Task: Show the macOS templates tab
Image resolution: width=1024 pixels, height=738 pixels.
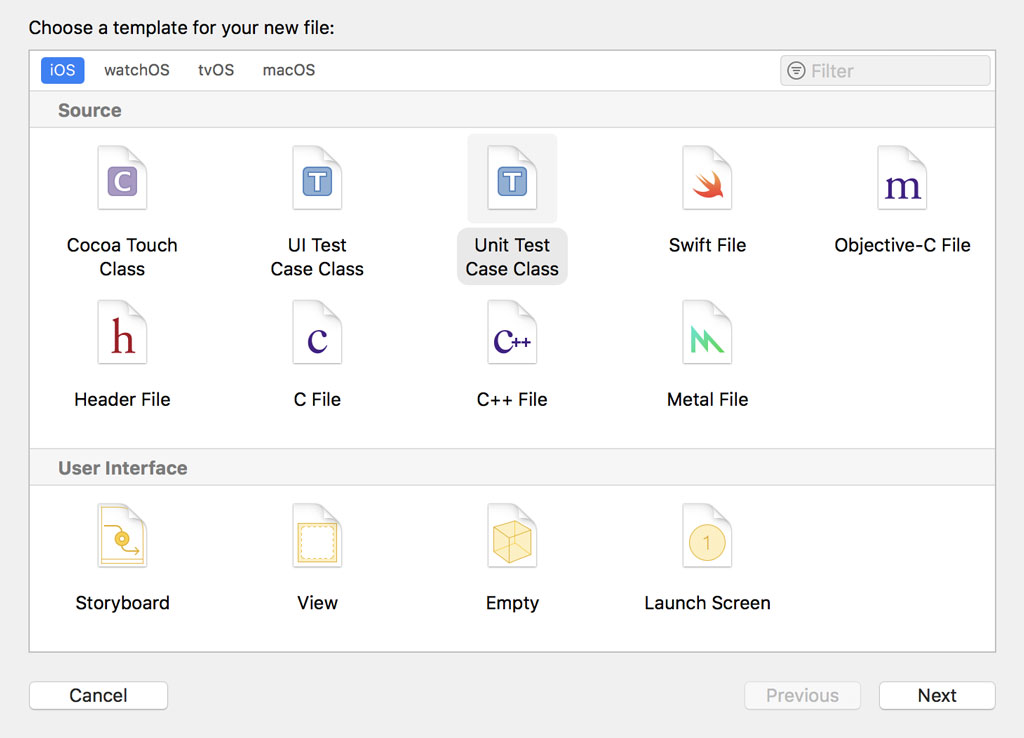Action: coord(289,70)
